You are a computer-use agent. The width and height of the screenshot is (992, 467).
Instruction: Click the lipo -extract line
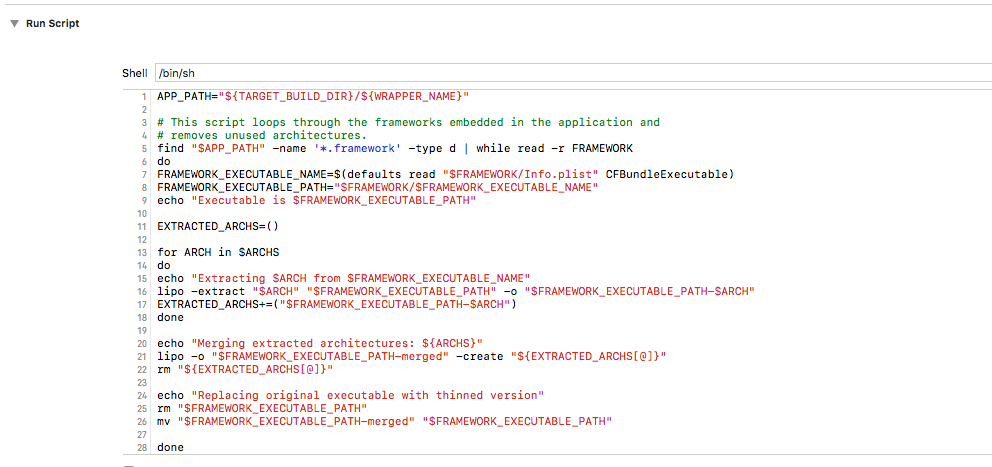tap(457, 292)
